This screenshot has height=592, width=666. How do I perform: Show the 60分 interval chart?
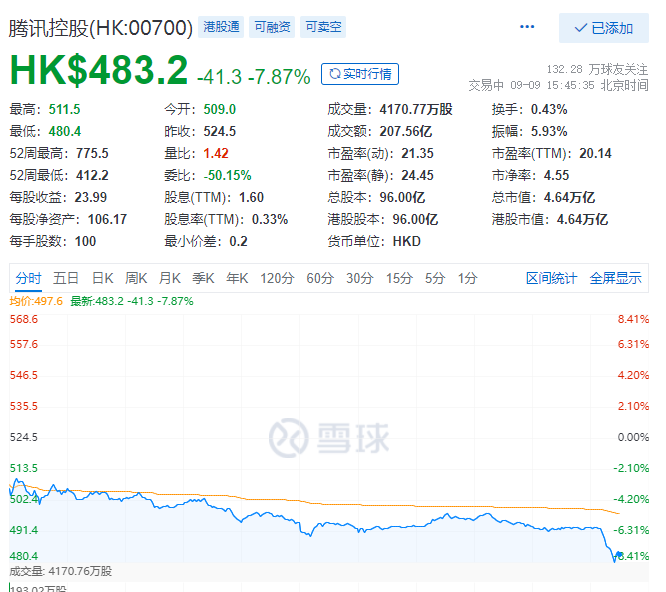[x=320, y=279]
